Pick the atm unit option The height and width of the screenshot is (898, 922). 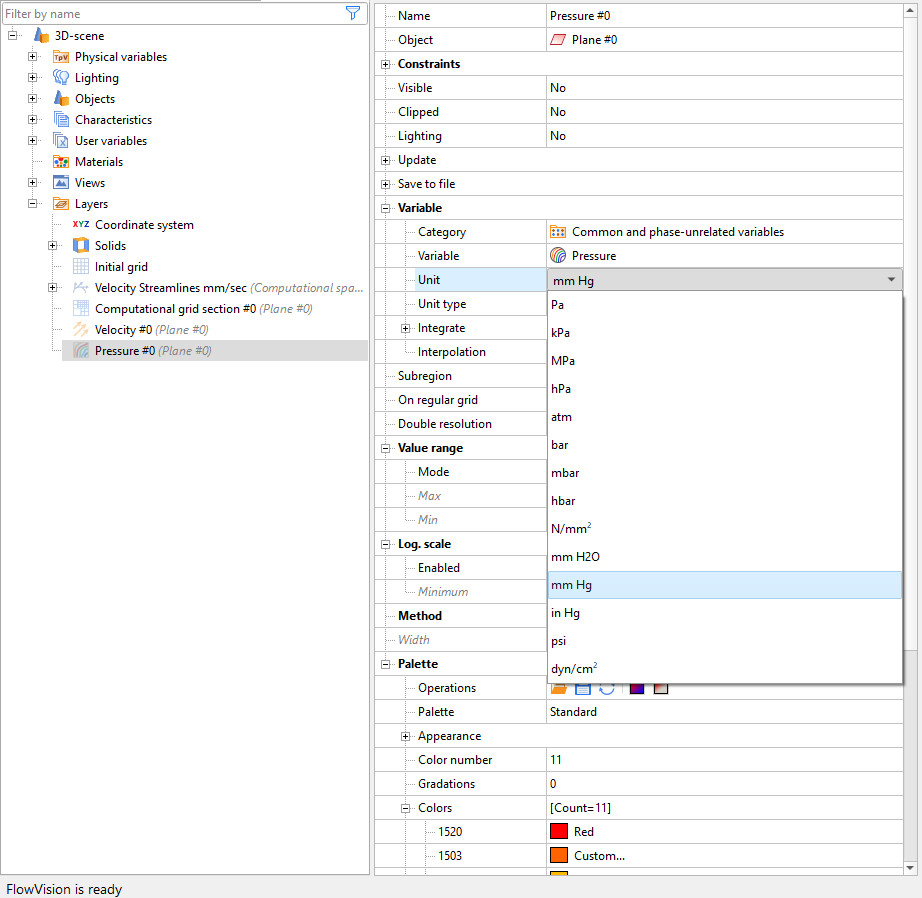[561, 417]
